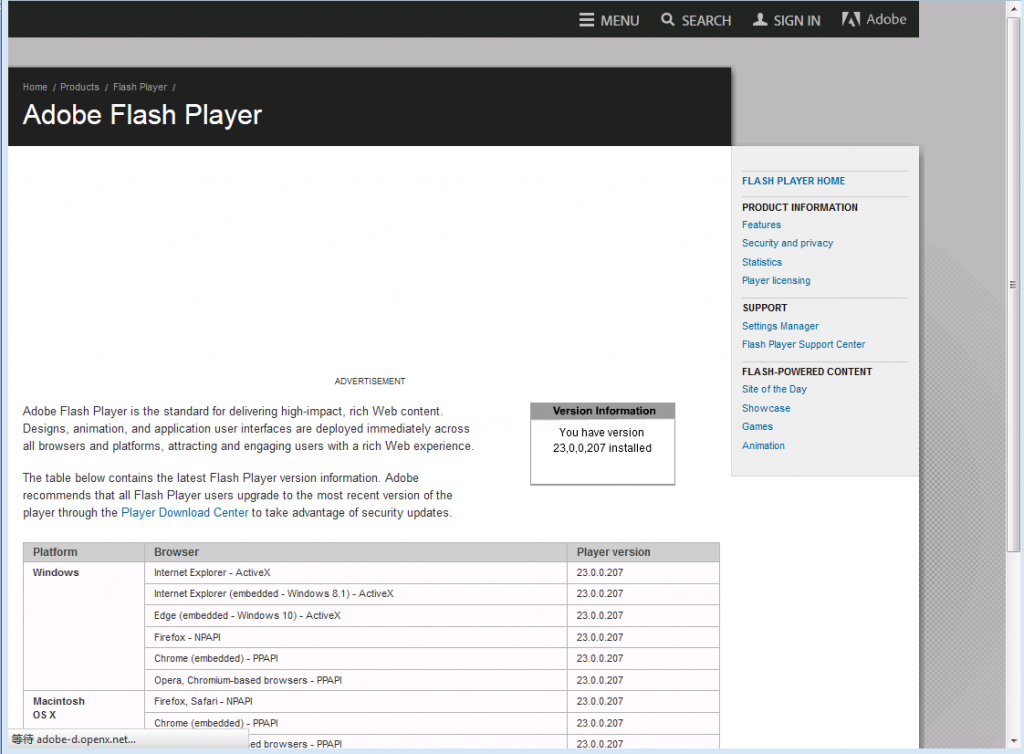The image size is (1024, 754).
Task: Open Site of the Day link
Action: 775,389
